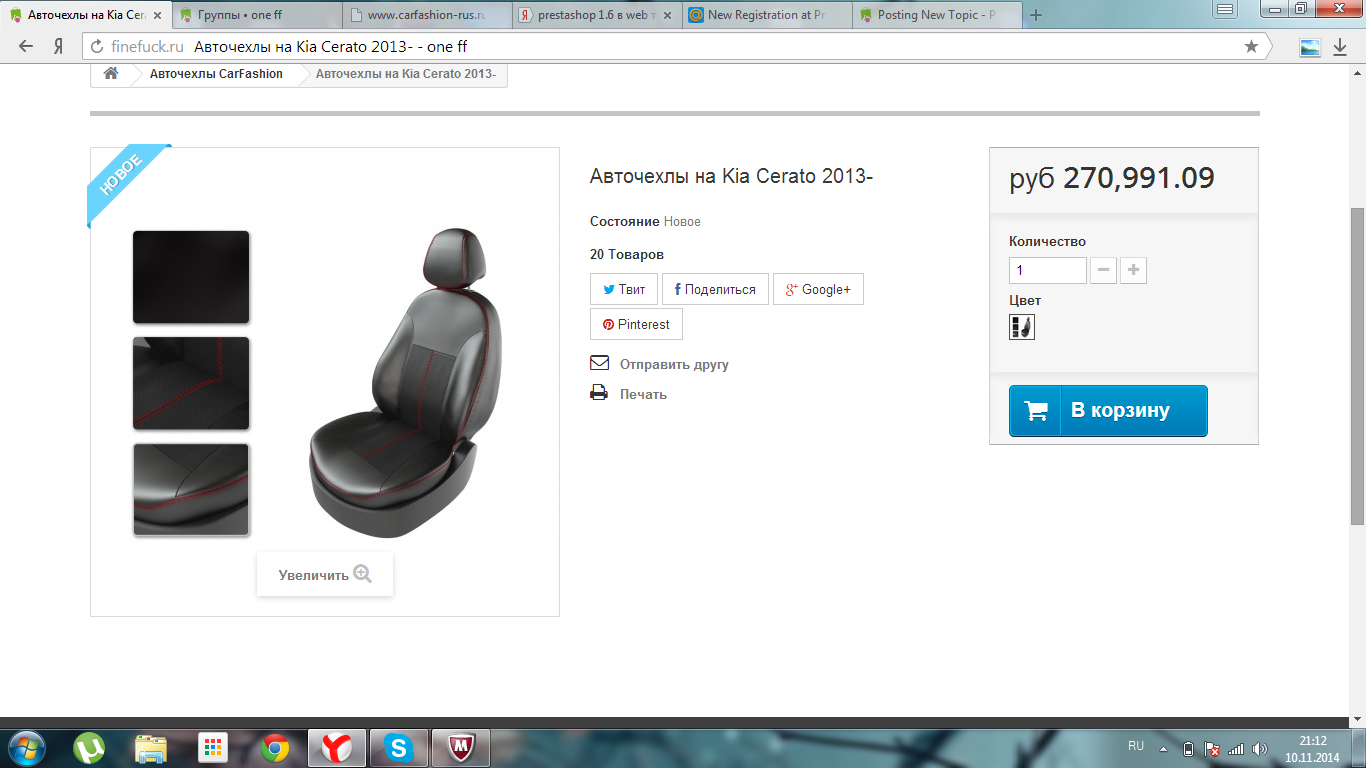
Task: Pin the product with the Pinterest button
Action: (636, 324)
